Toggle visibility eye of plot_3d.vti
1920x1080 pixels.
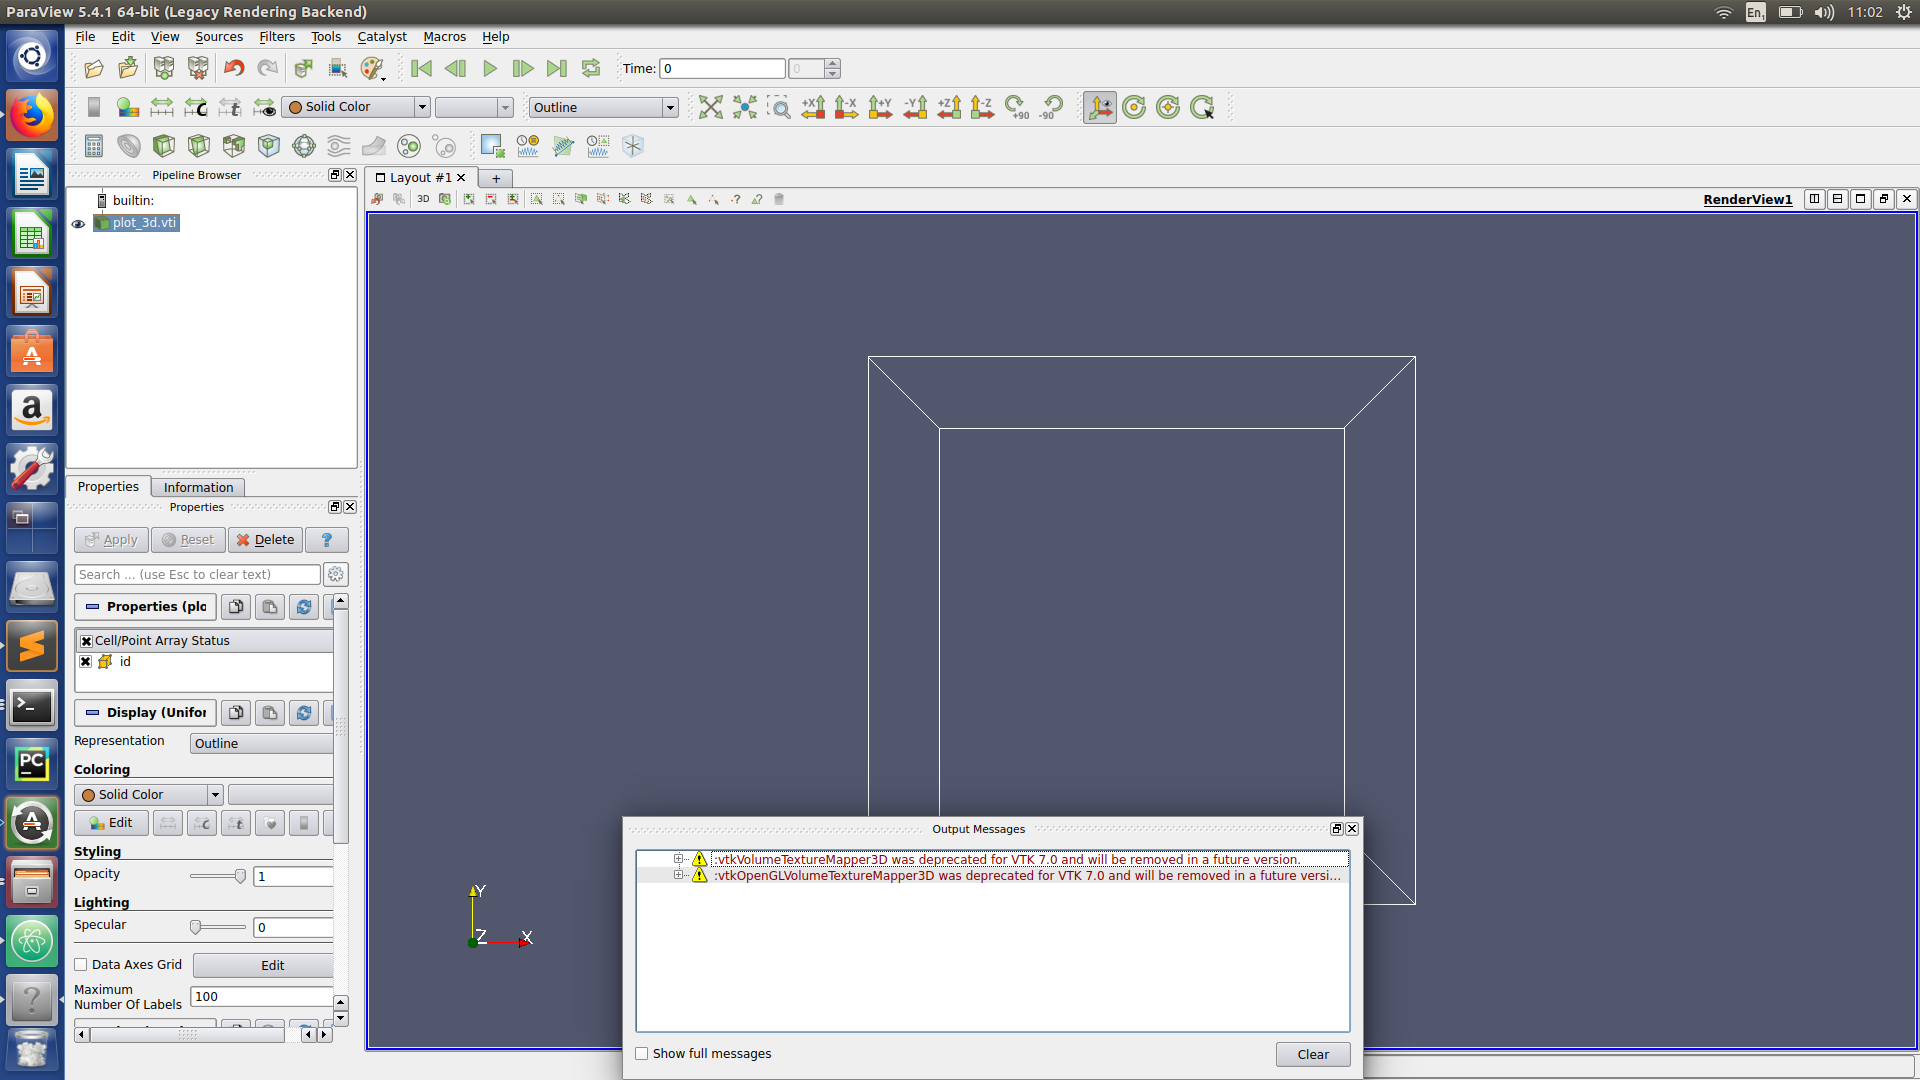click(x=78, y=224)
